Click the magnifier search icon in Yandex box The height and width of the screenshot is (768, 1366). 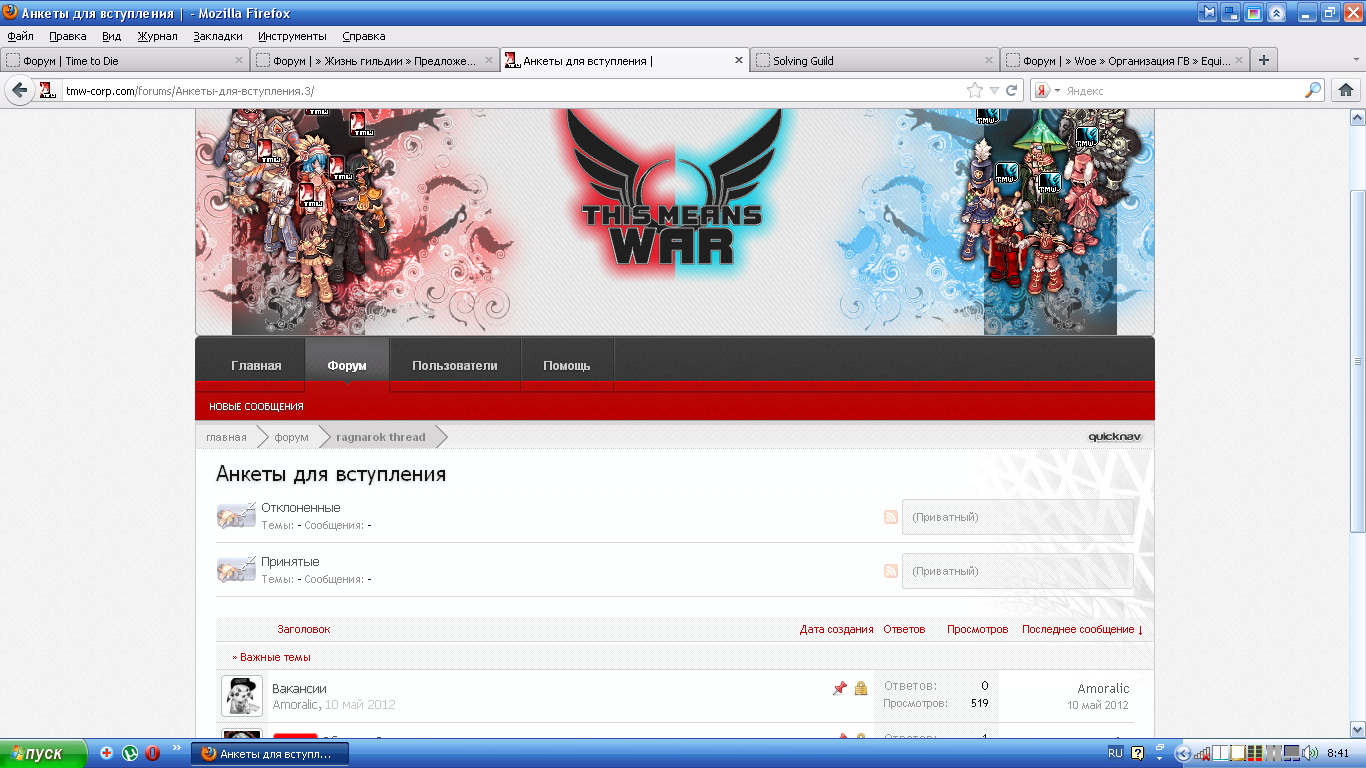point(1313,90)
